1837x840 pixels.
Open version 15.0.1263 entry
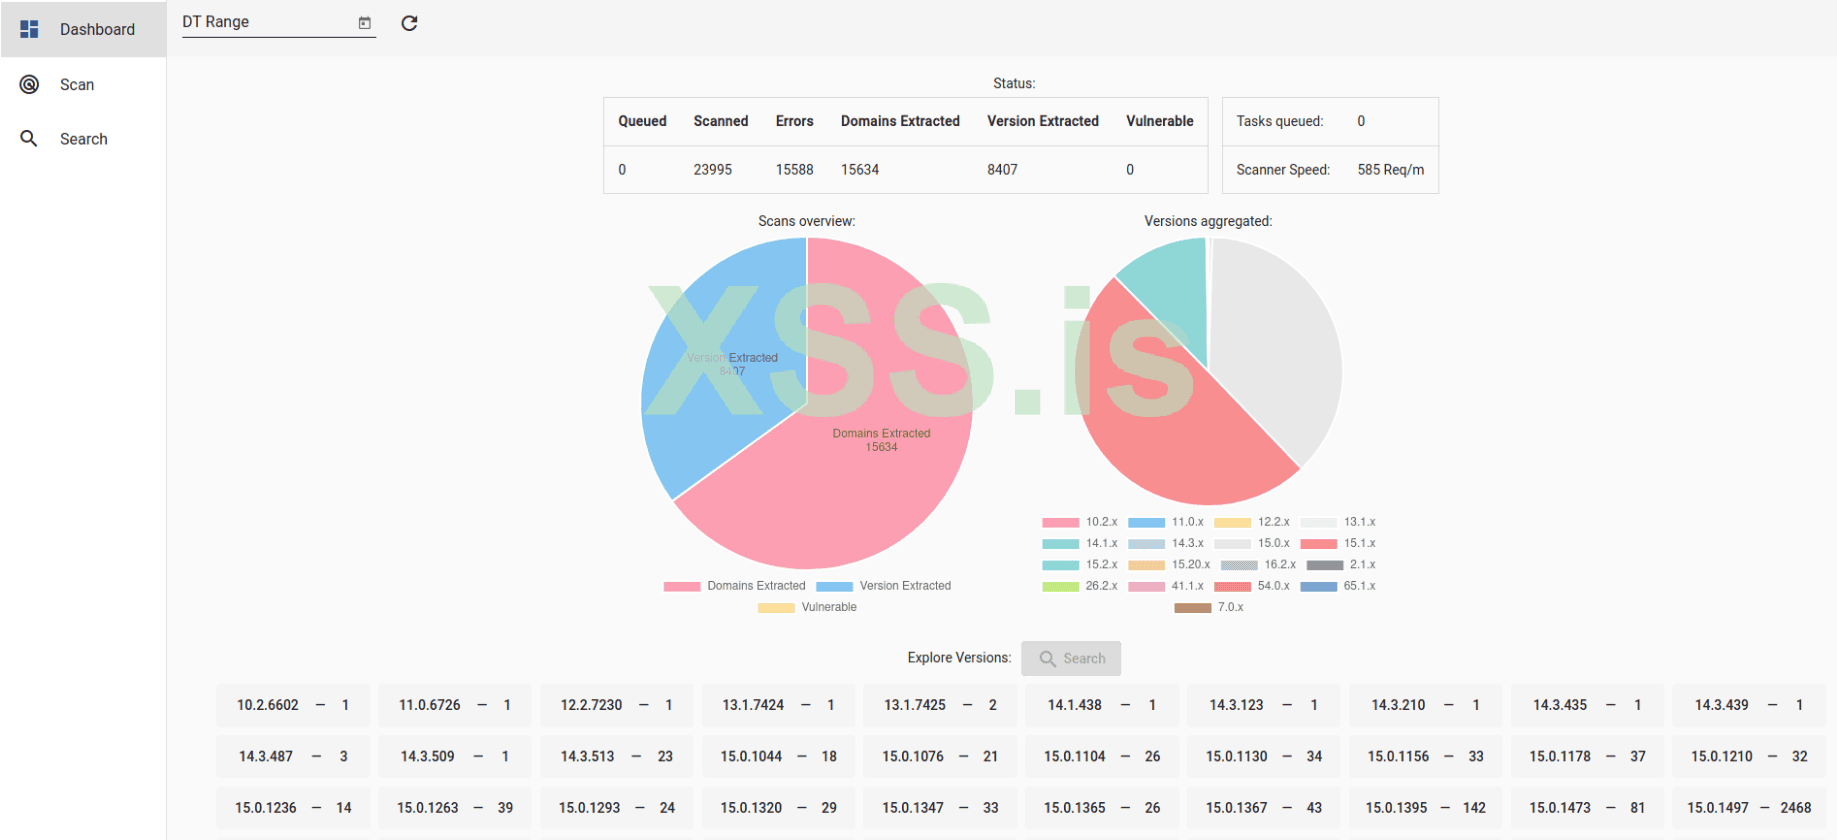click(x=455, y=807)
